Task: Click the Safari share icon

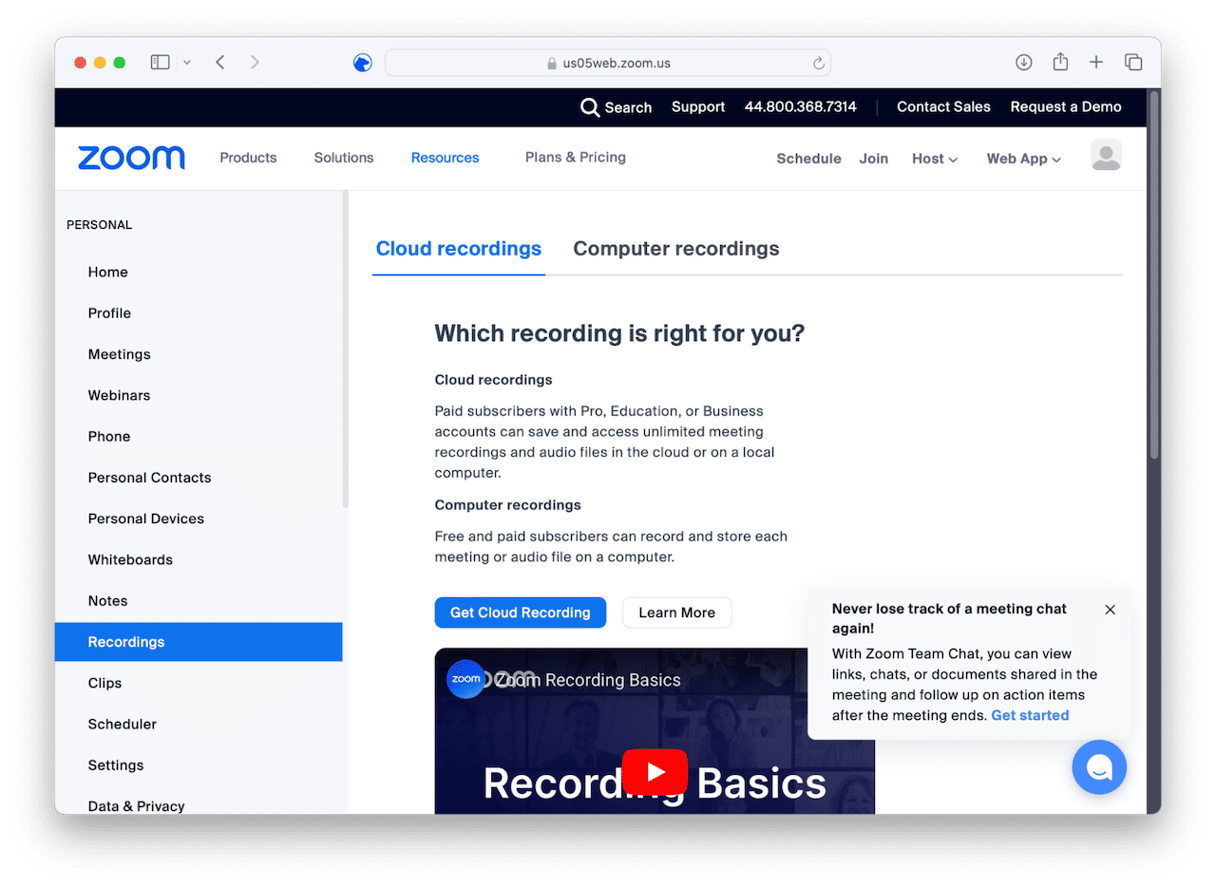Action: pyautogui.click(x=1060, y=62)
